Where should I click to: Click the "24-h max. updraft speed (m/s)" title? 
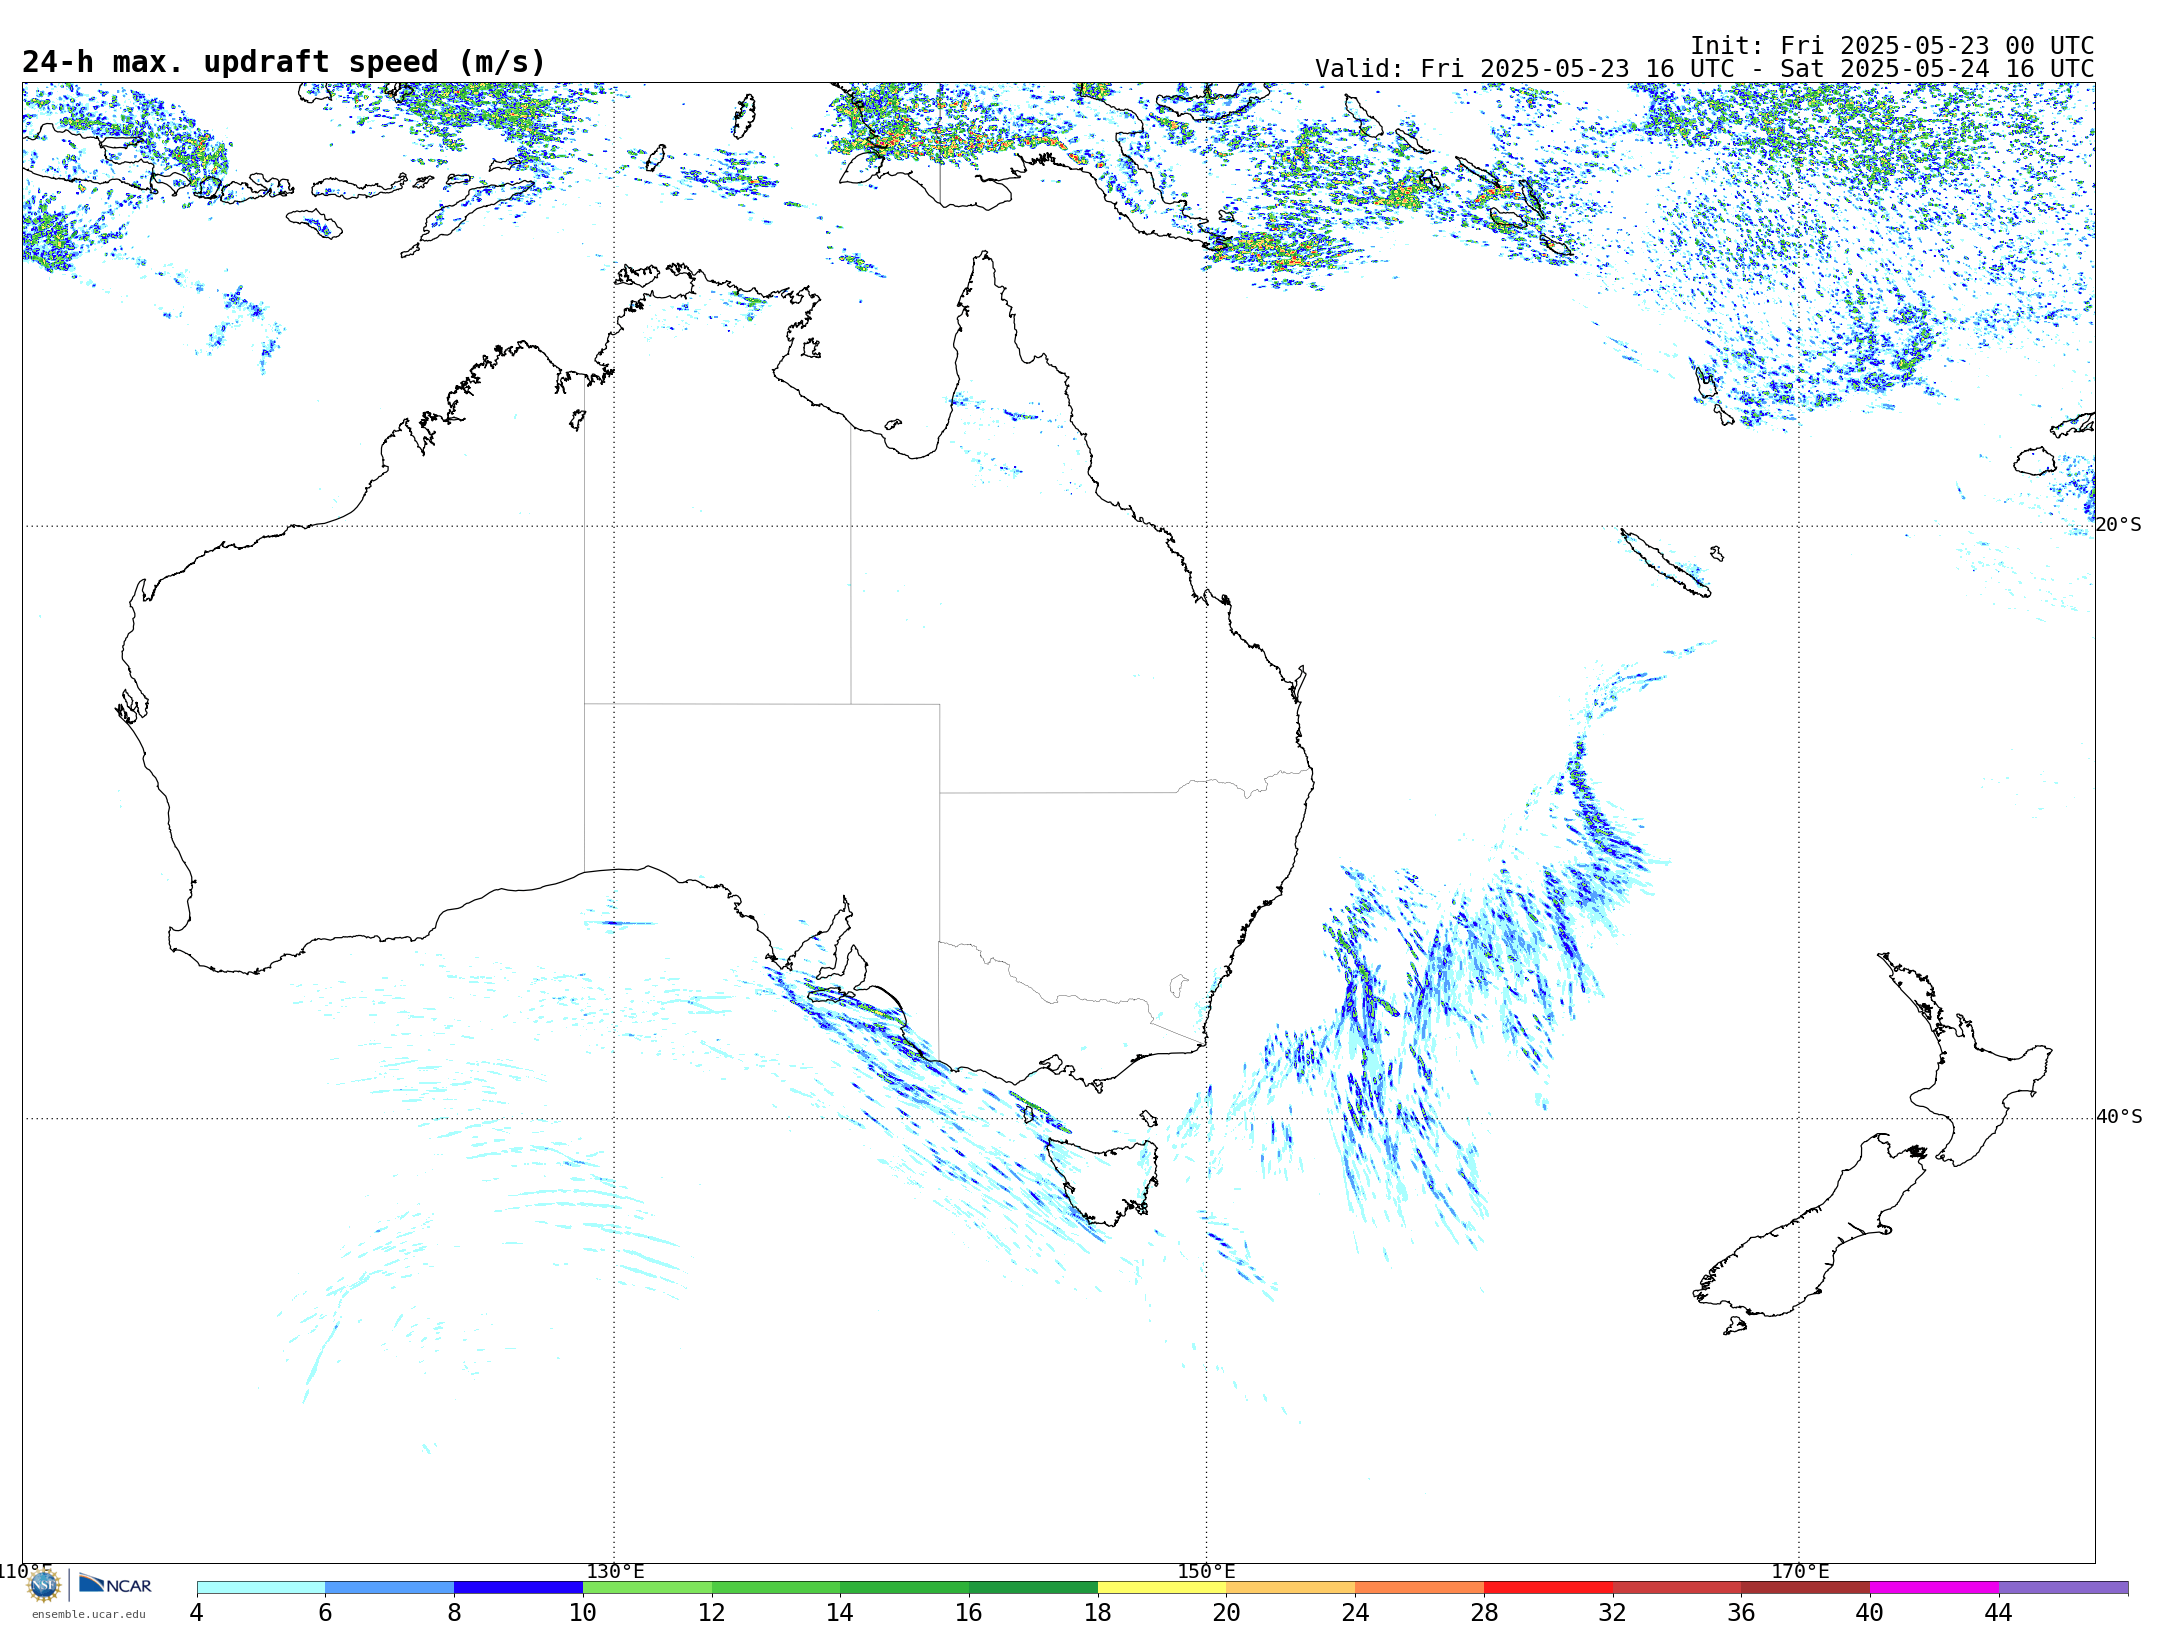[x=284, y=62]
